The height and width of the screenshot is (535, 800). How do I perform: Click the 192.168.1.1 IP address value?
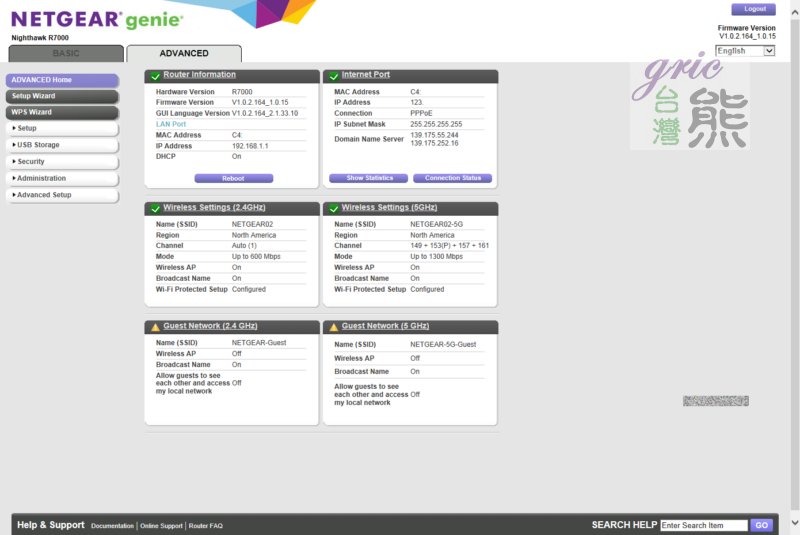pyautogui.click(x=250, y=146)
